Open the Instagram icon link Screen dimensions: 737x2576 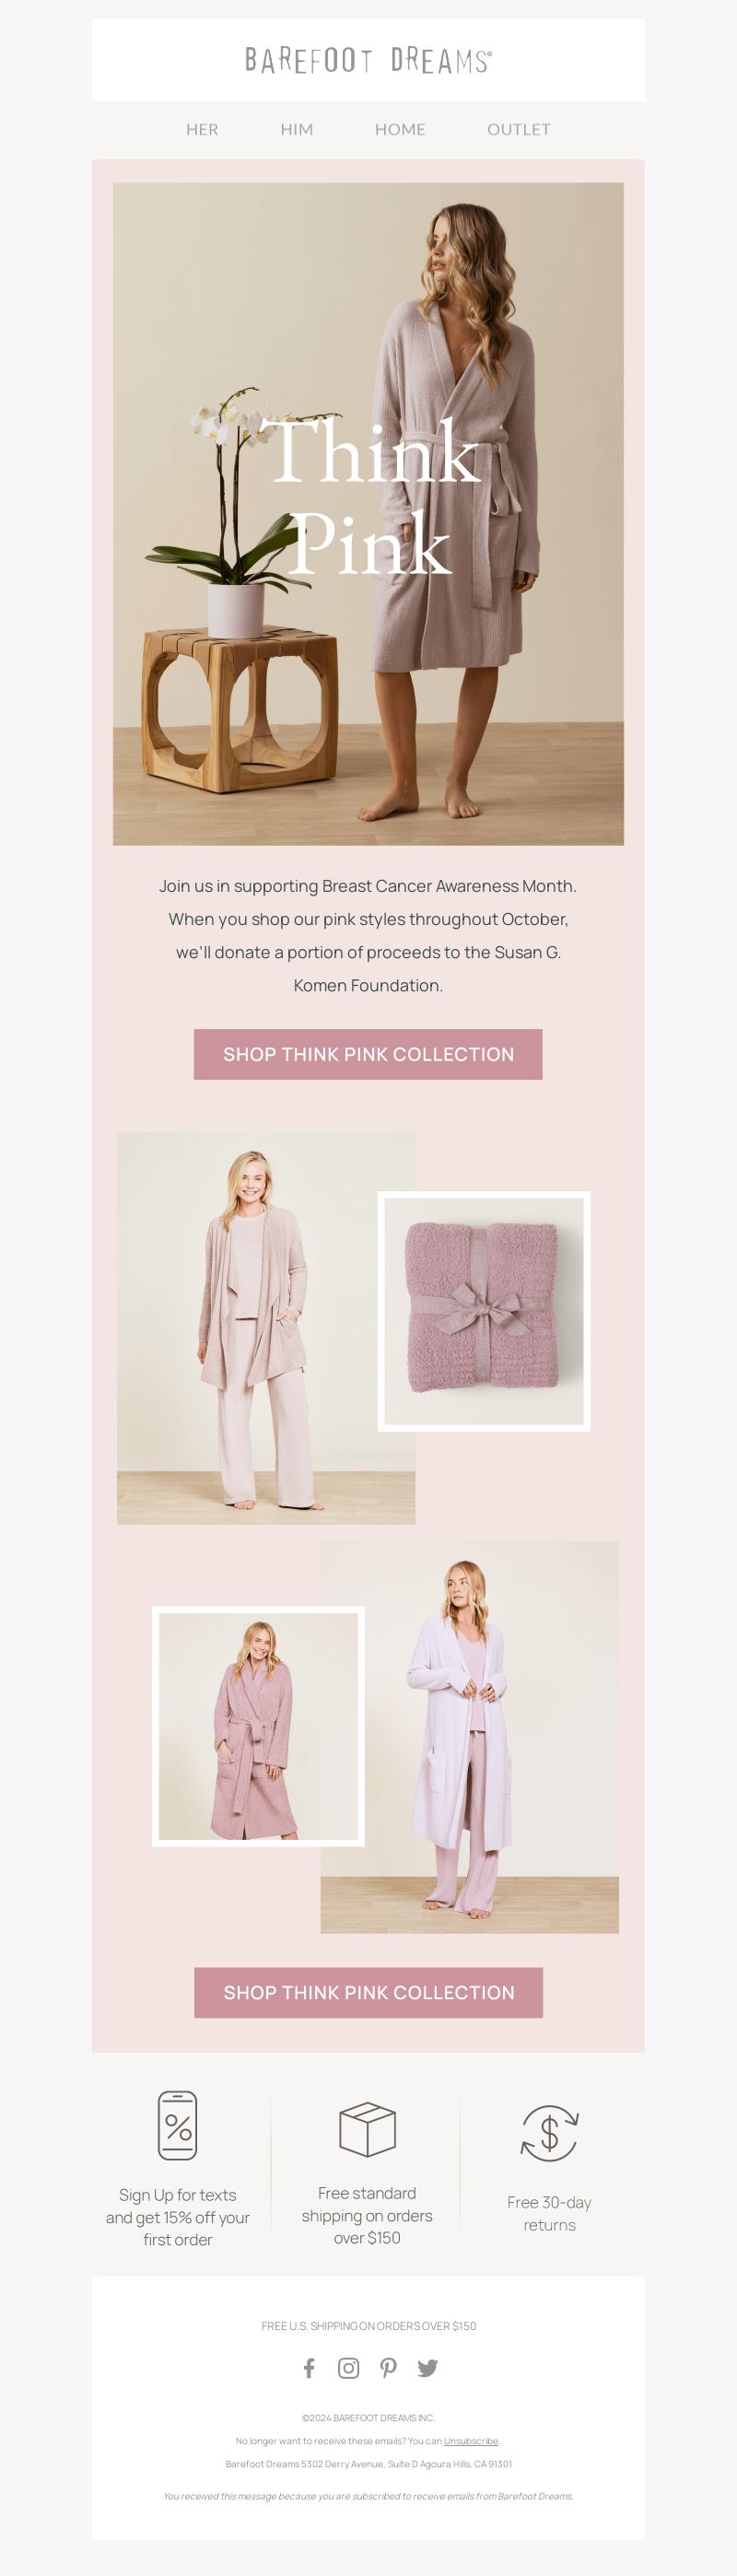[348, 2367]
